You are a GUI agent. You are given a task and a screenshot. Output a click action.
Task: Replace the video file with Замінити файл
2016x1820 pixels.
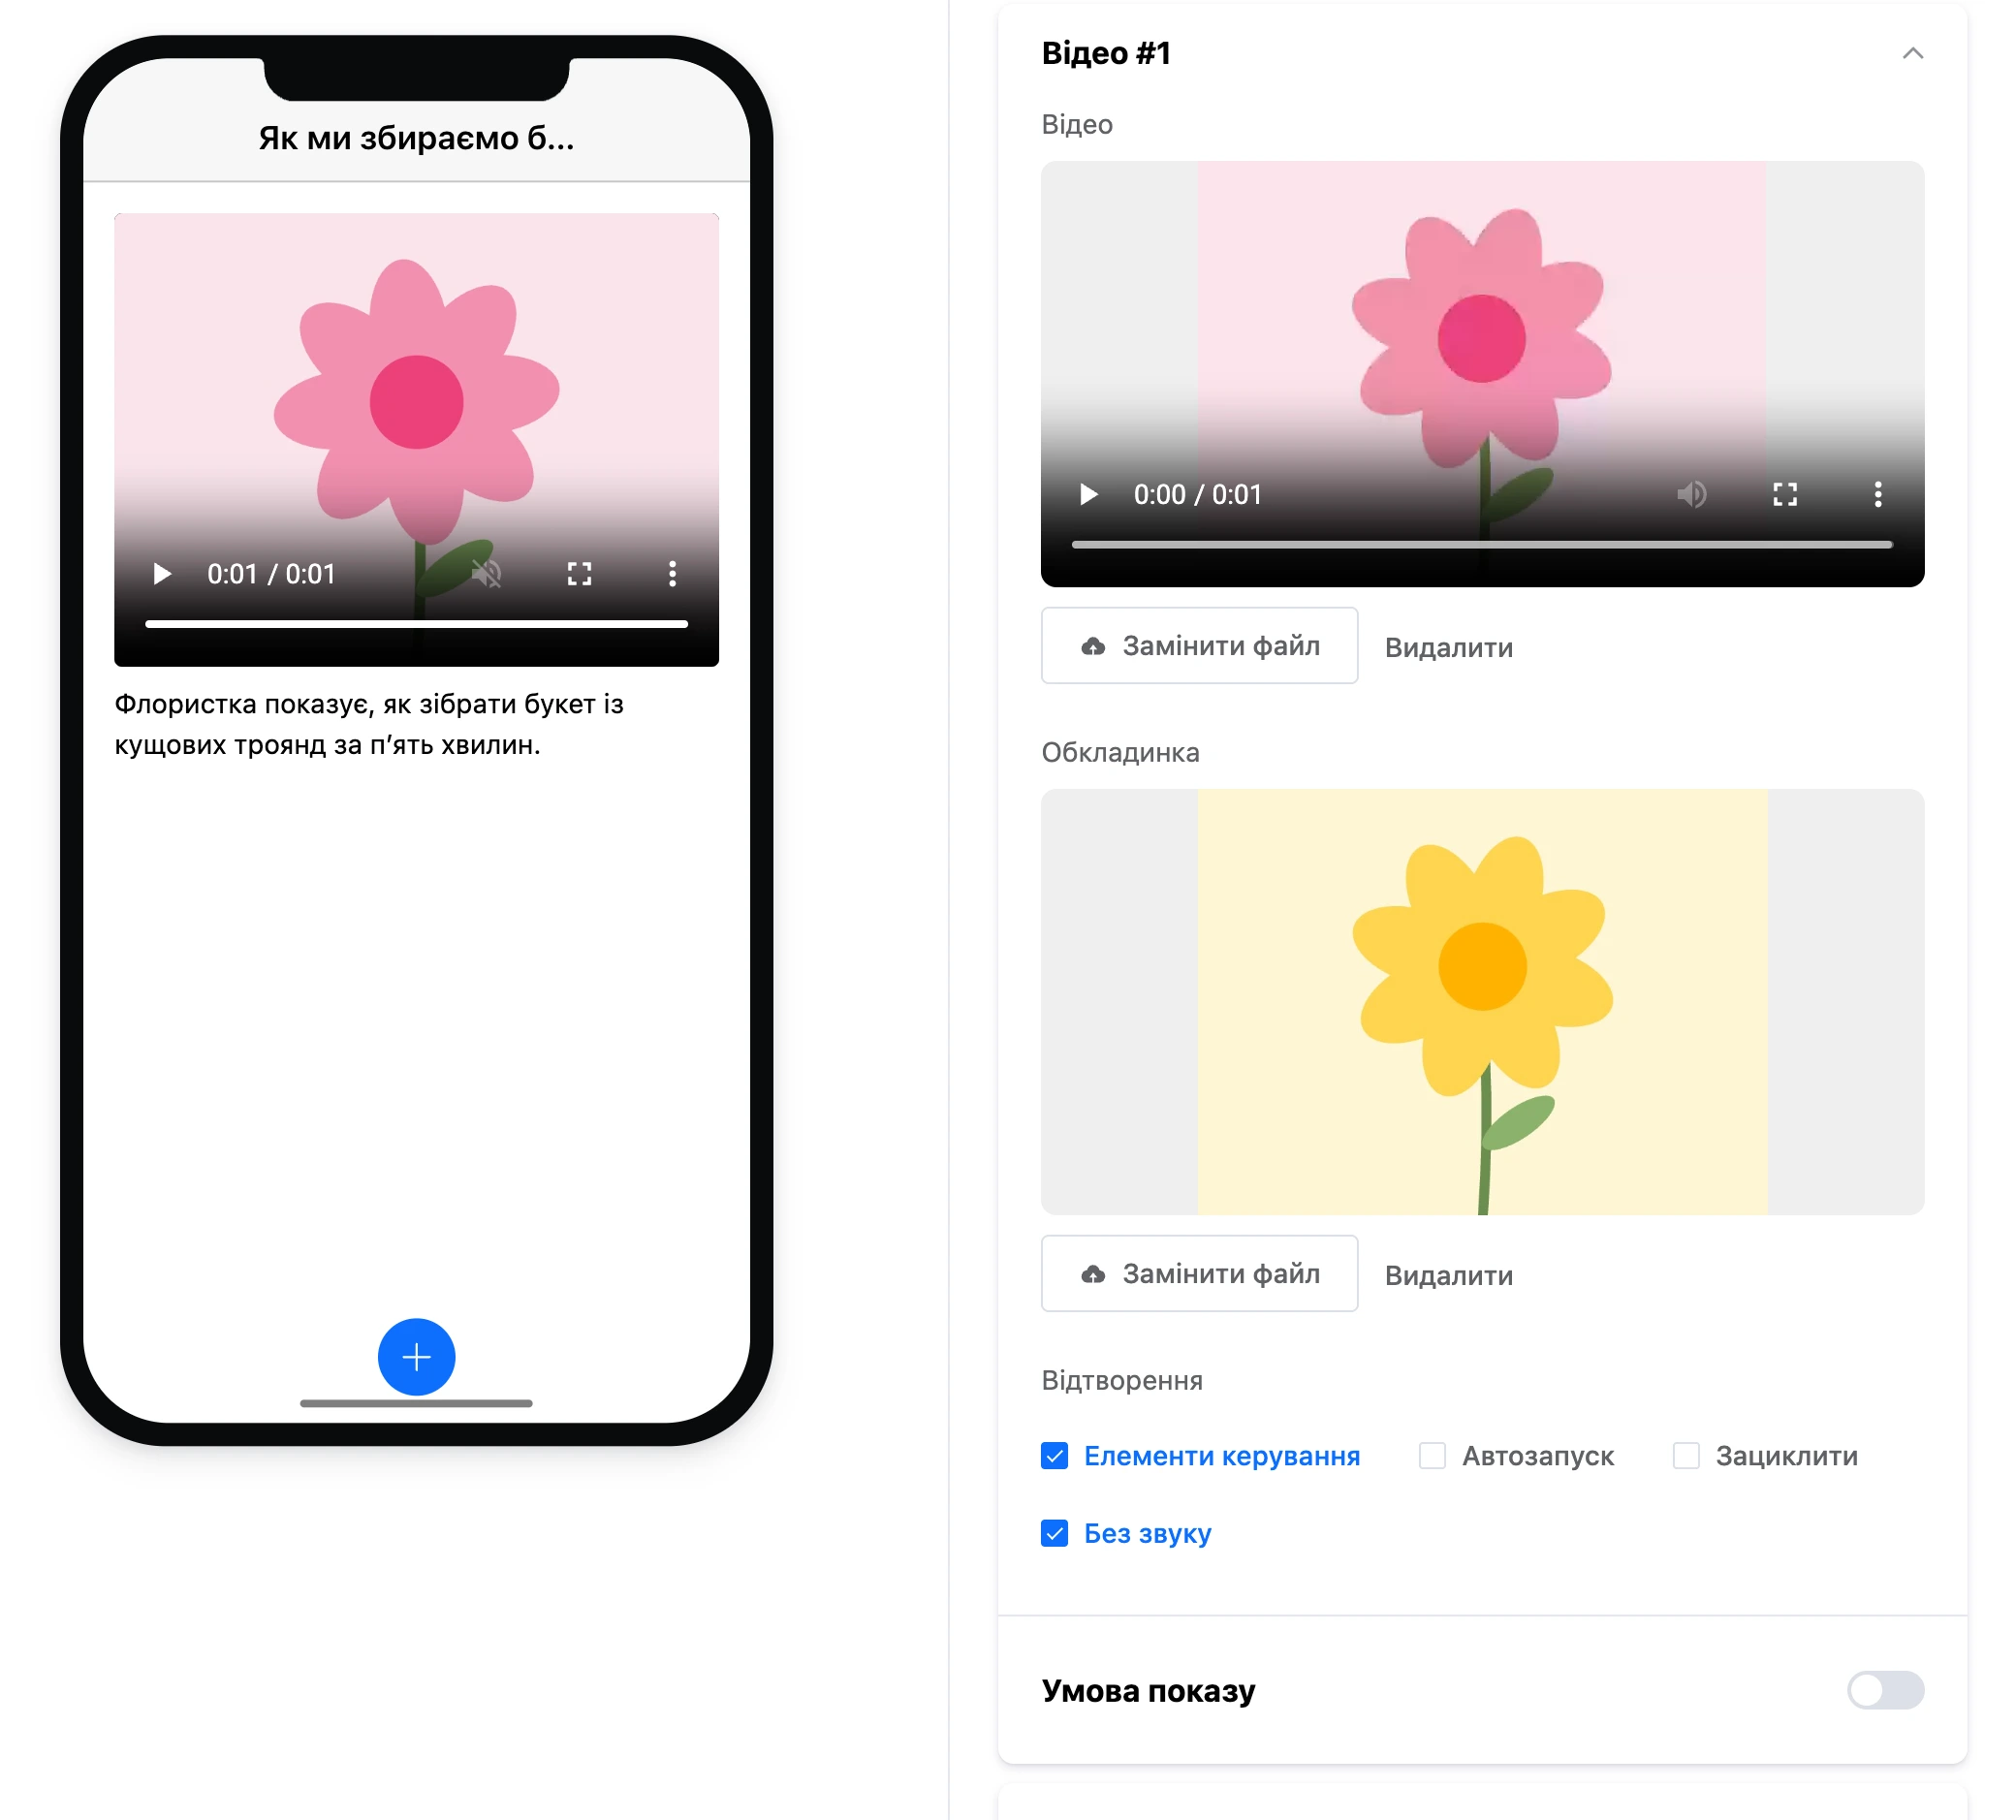point(1200,646)
